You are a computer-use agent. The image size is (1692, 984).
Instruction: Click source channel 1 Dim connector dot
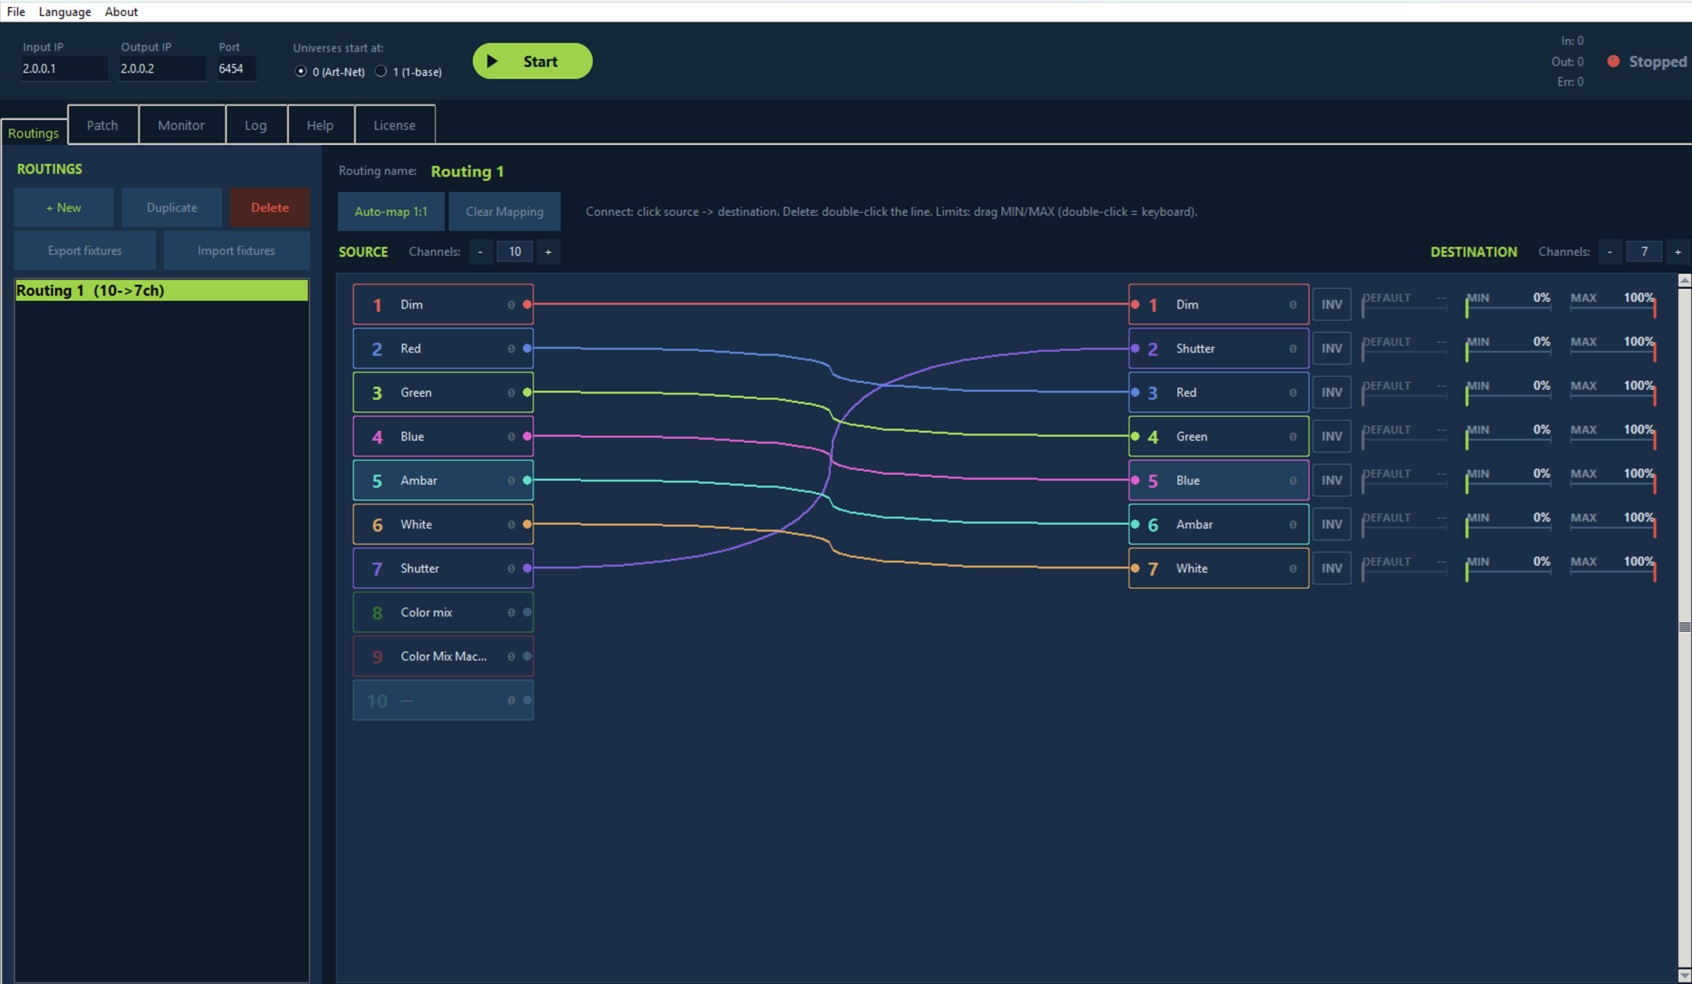pos(527,304)
